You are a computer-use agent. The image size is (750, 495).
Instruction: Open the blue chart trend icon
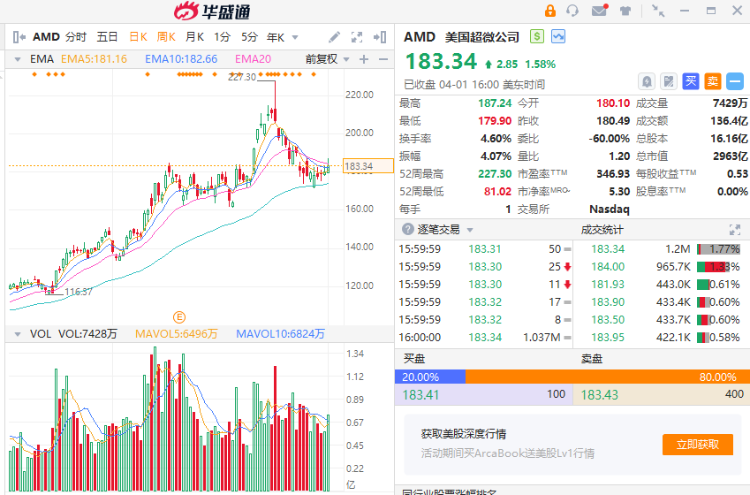coord(558,36)
